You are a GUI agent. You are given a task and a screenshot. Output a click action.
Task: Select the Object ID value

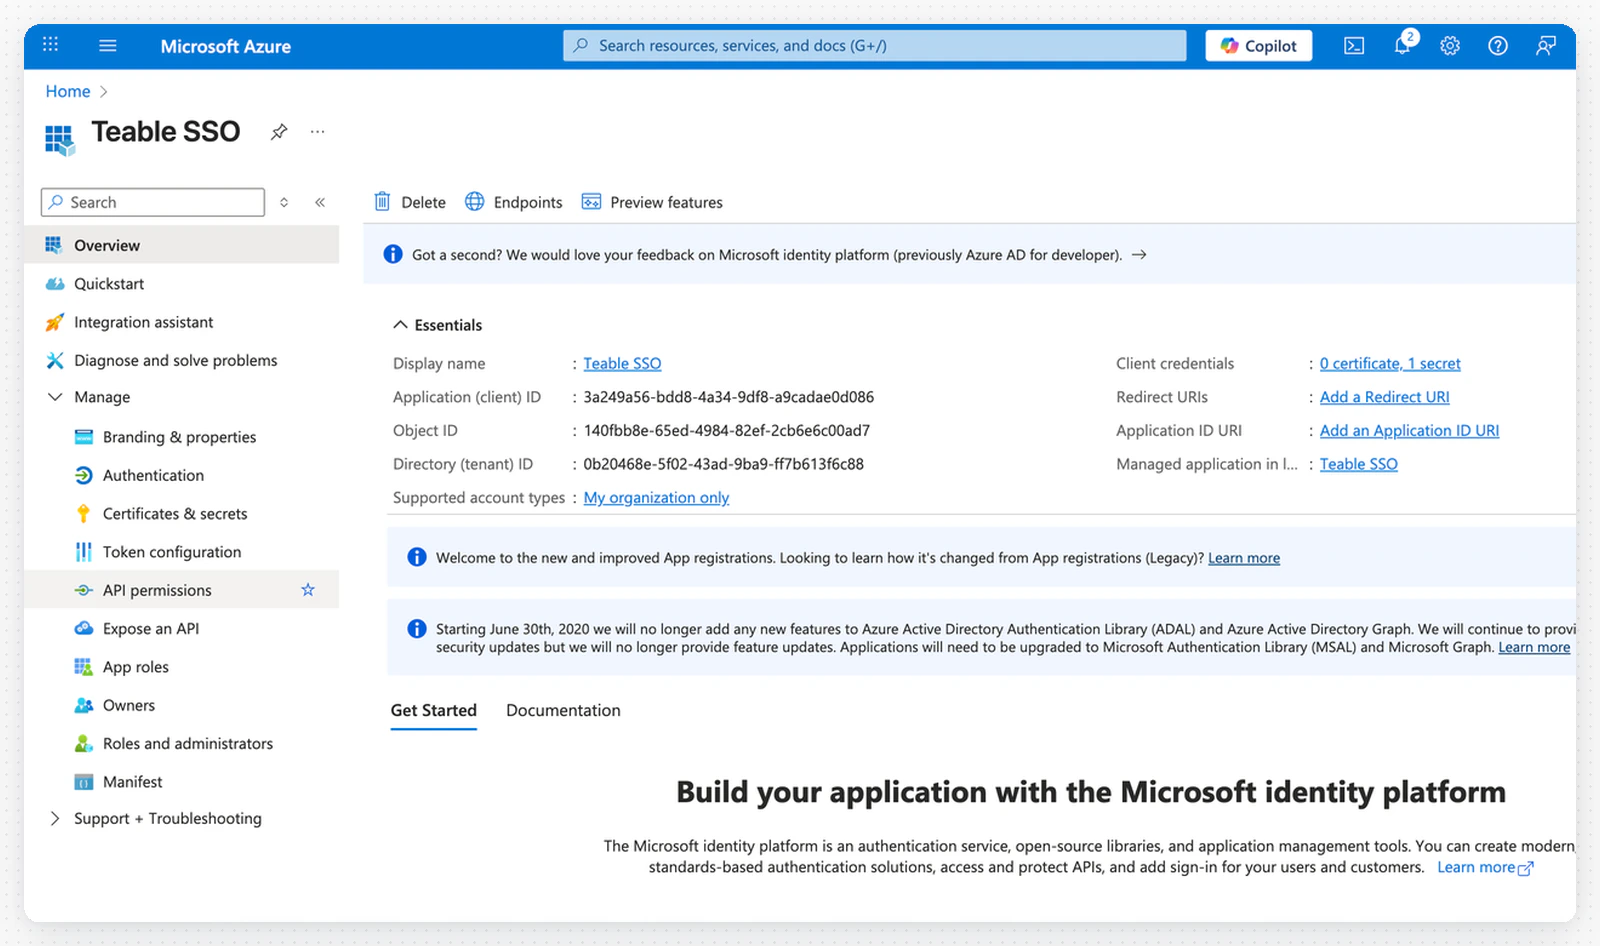point(727,431)
